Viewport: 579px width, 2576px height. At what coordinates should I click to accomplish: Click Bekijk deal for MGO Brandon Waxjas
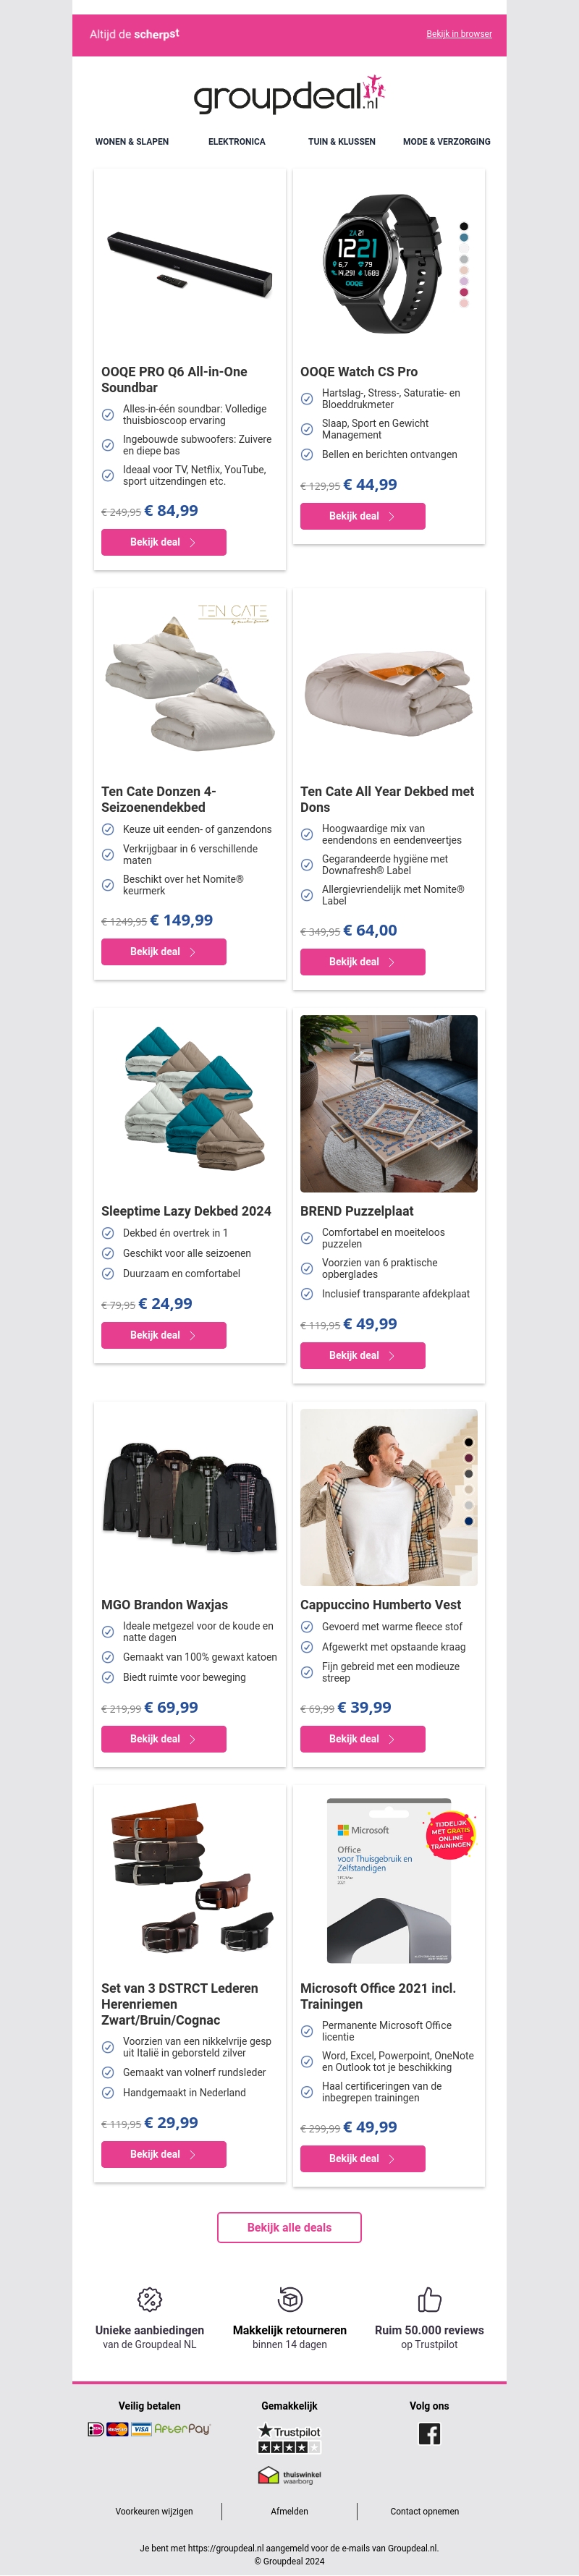[164, 1739]
